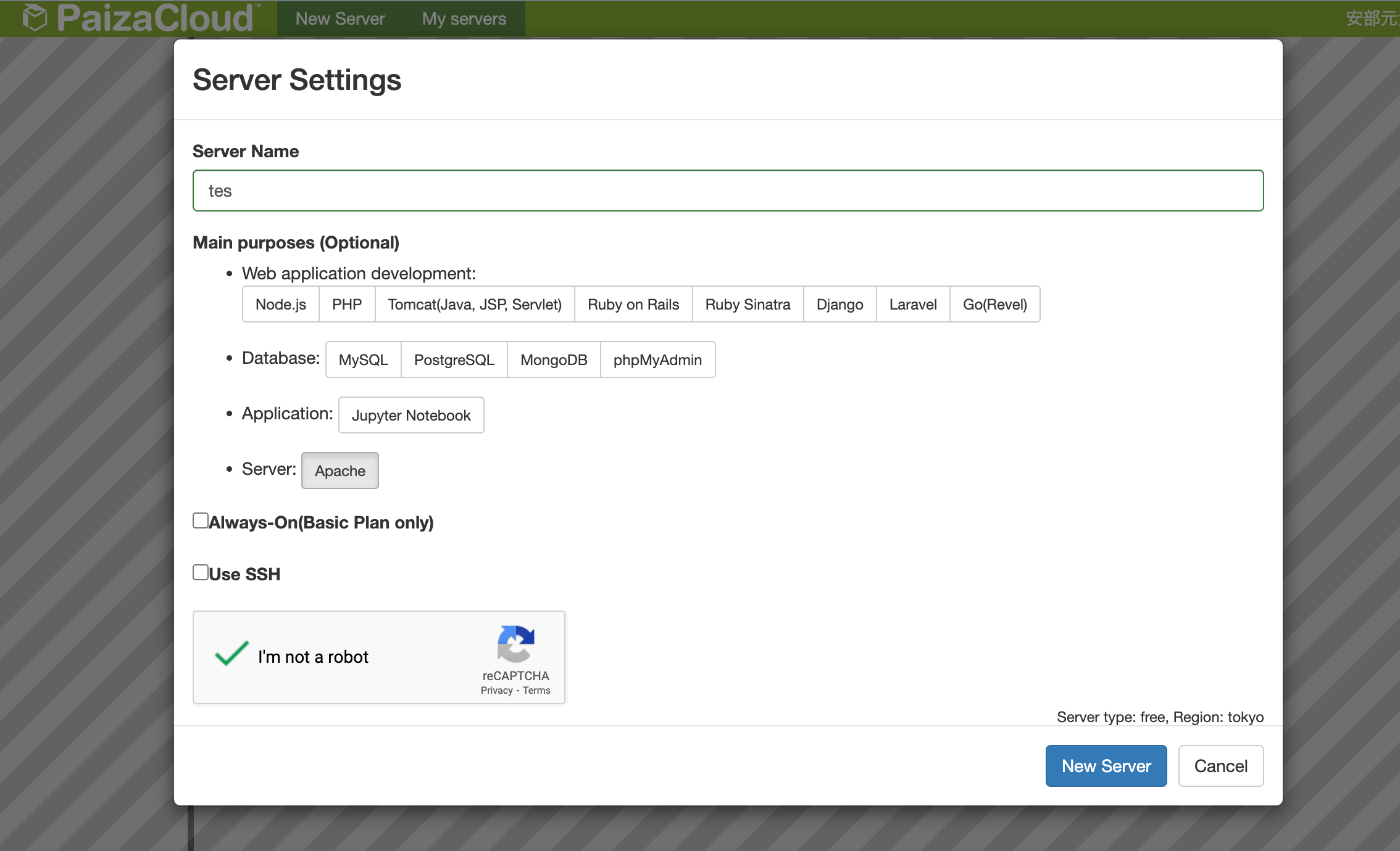
Task: Choose PostgreSQL database option
Action: [x=453, y=359]
